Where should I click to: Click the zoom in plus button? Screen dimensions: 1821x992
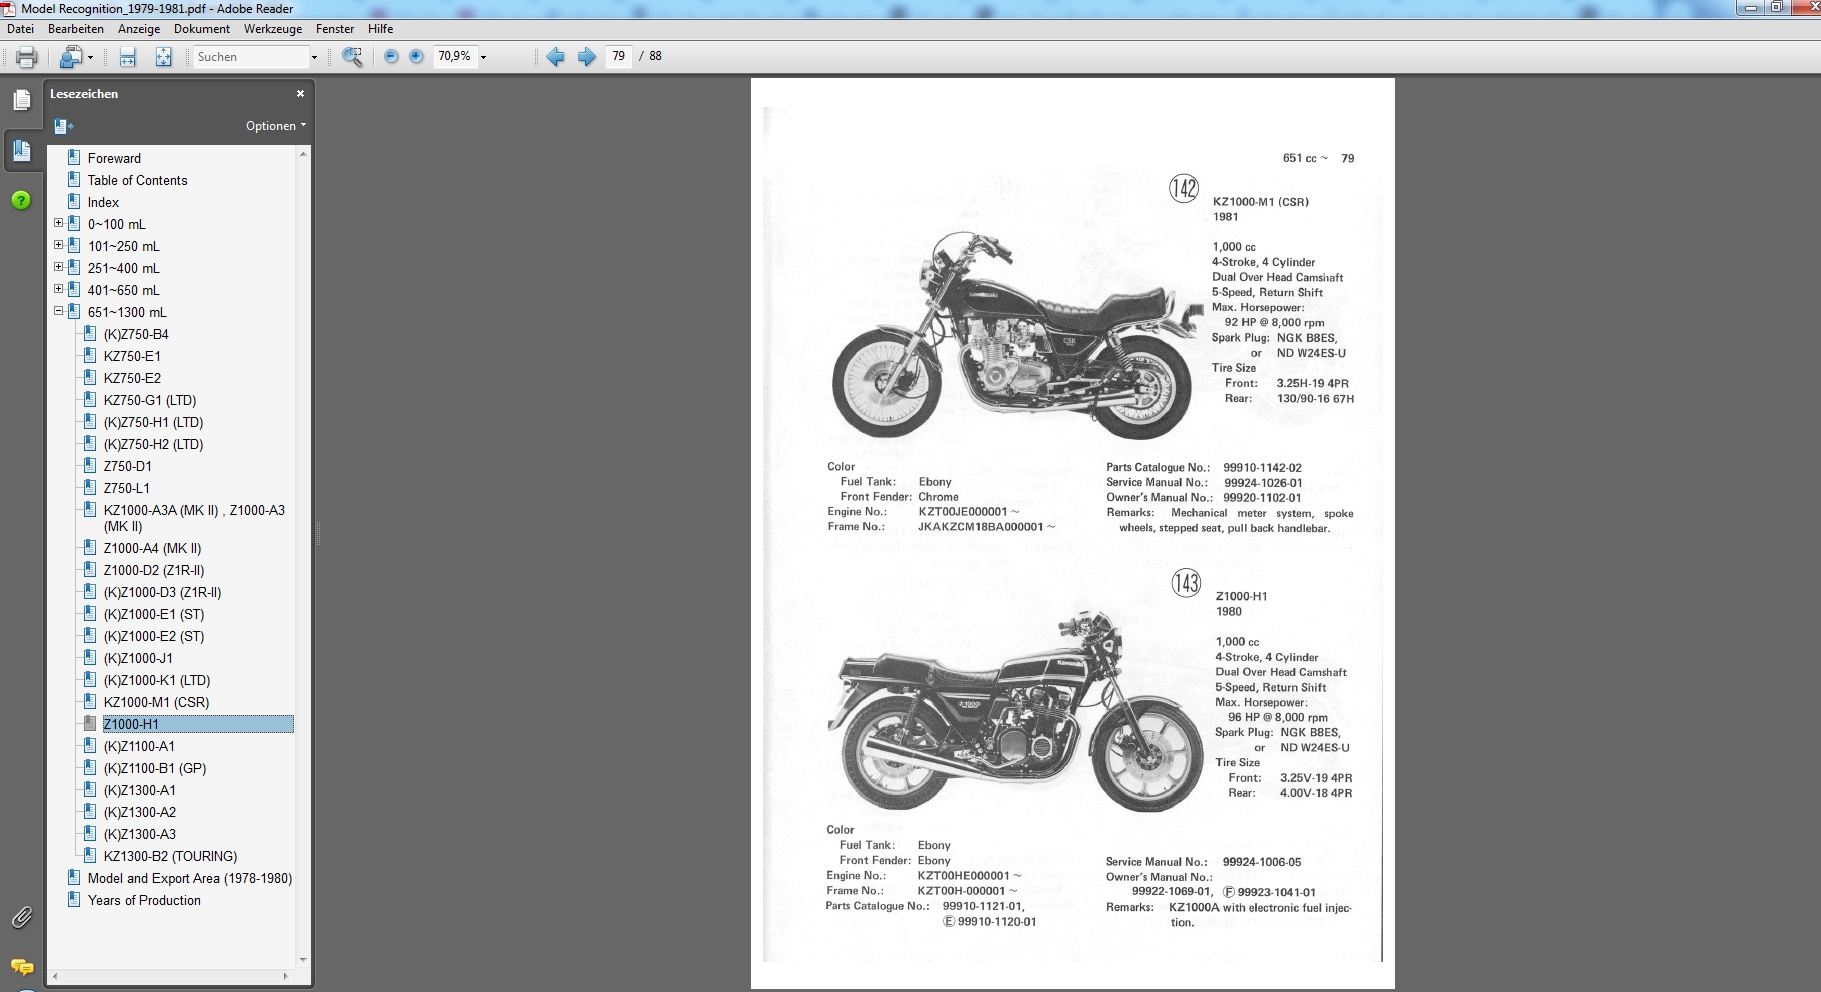(x=416, y=57)
